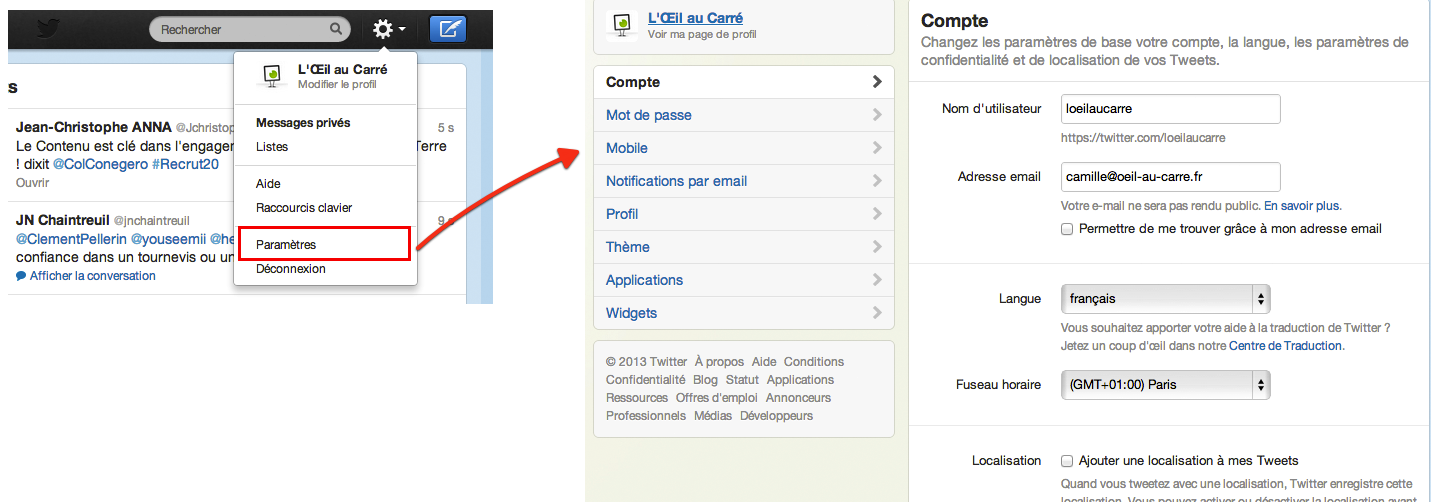Viewport: 1431px width, 502px height.
Task: Click the profile avatar in the settings sidebar
Action: (x=622, y=24)
